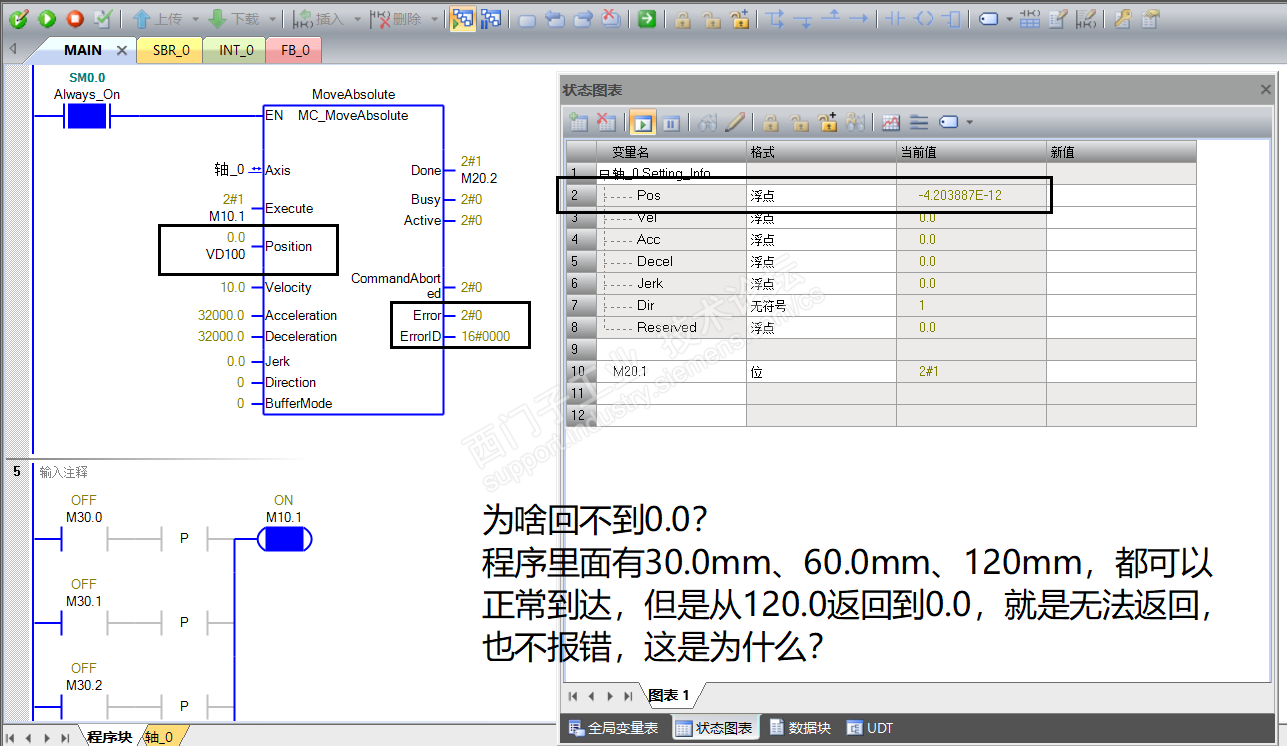Click the 插入 insert button
Image resolution: width=1287 pixels, height=746 pixels.
click(x=318, y=18)
